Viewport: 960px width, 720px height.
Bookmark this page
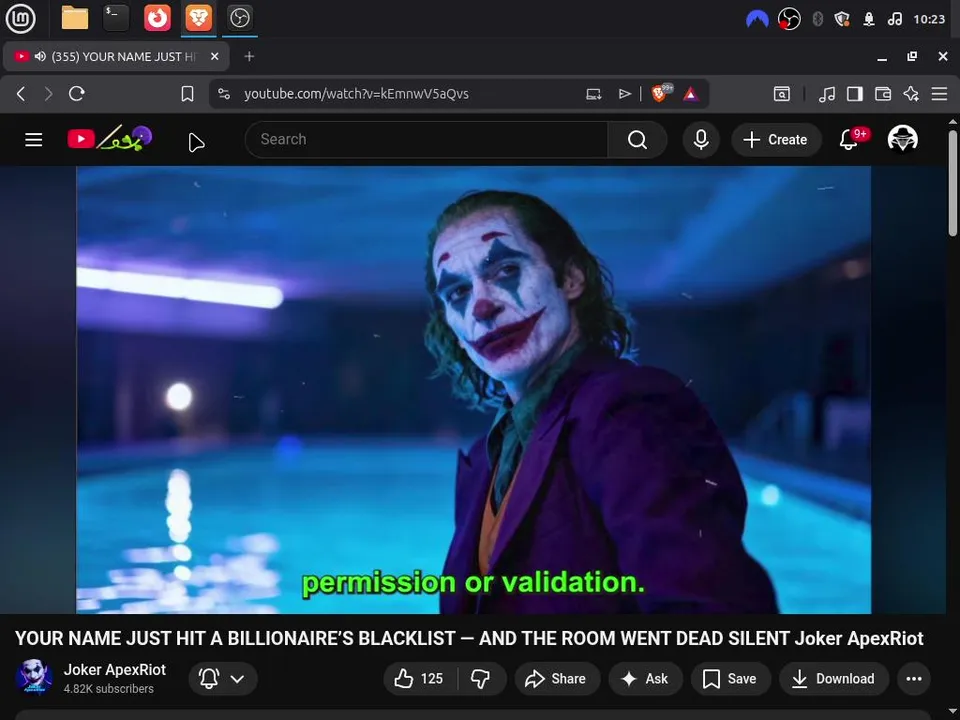(x=187, y=94)
